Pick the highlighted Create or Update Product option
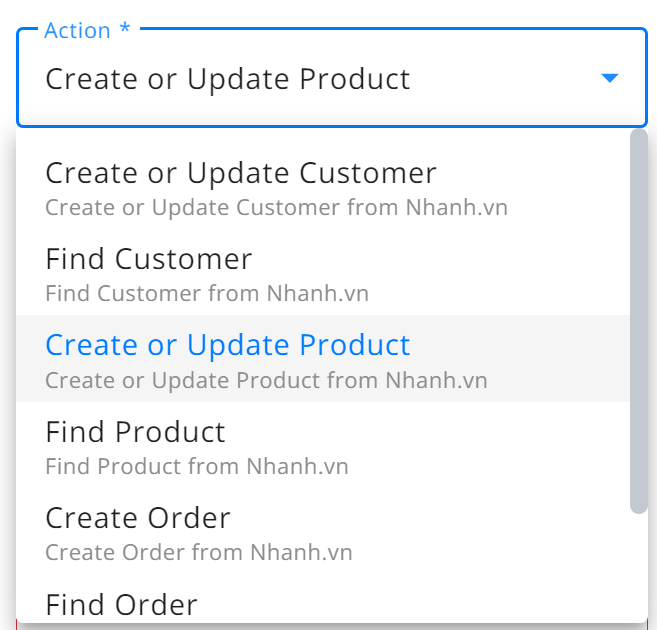The image size is (657, 630). click(323, 359)
